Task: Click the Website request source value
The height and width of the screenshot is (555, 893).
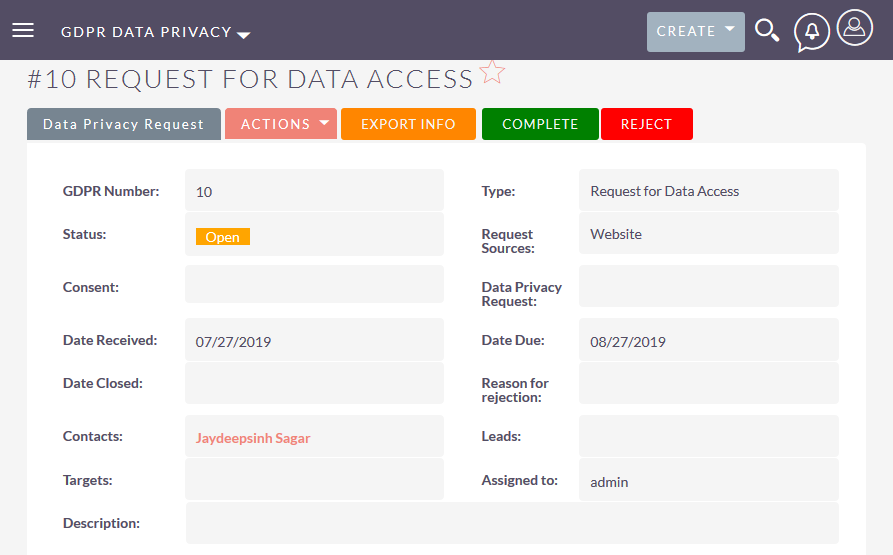Action: click(x=616, y=234)
